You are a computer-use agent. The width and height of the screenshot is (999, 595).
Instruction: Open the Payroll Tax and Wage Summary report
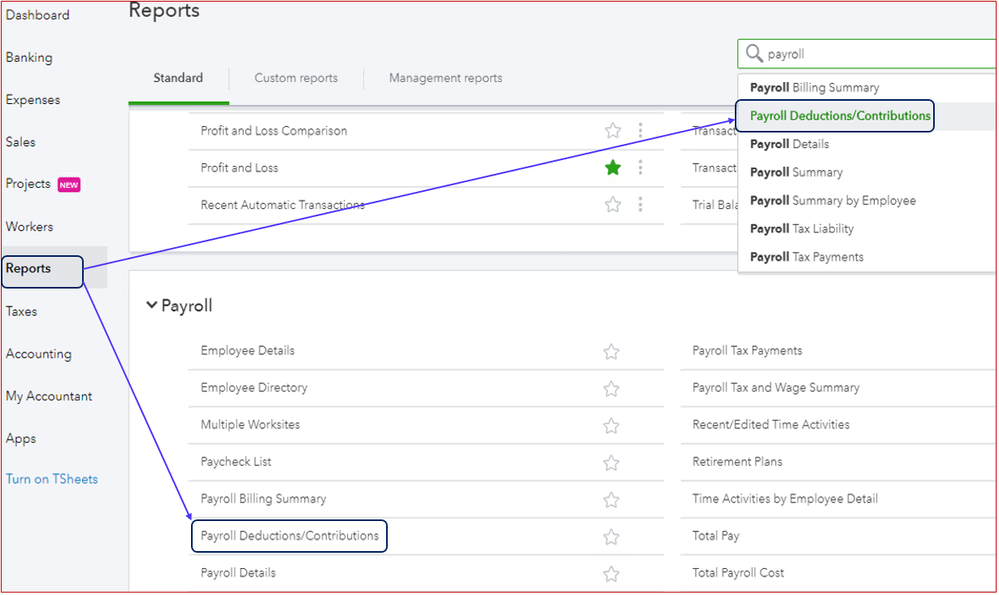(x=776, y=387)
